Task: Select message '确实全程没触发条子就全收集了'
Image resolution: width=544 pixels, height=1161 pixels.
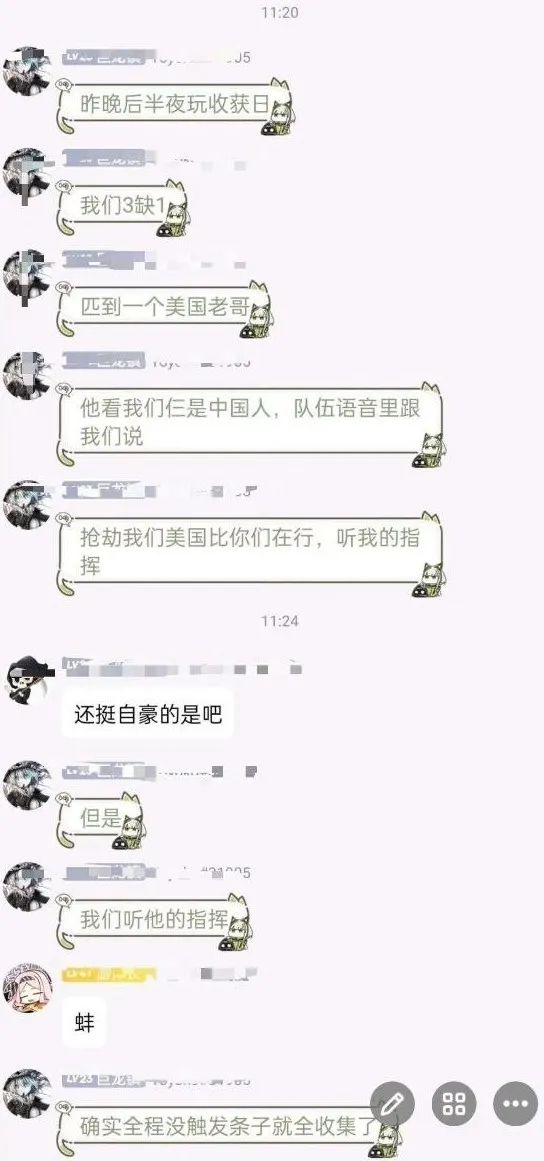Action: (230, 1128)
